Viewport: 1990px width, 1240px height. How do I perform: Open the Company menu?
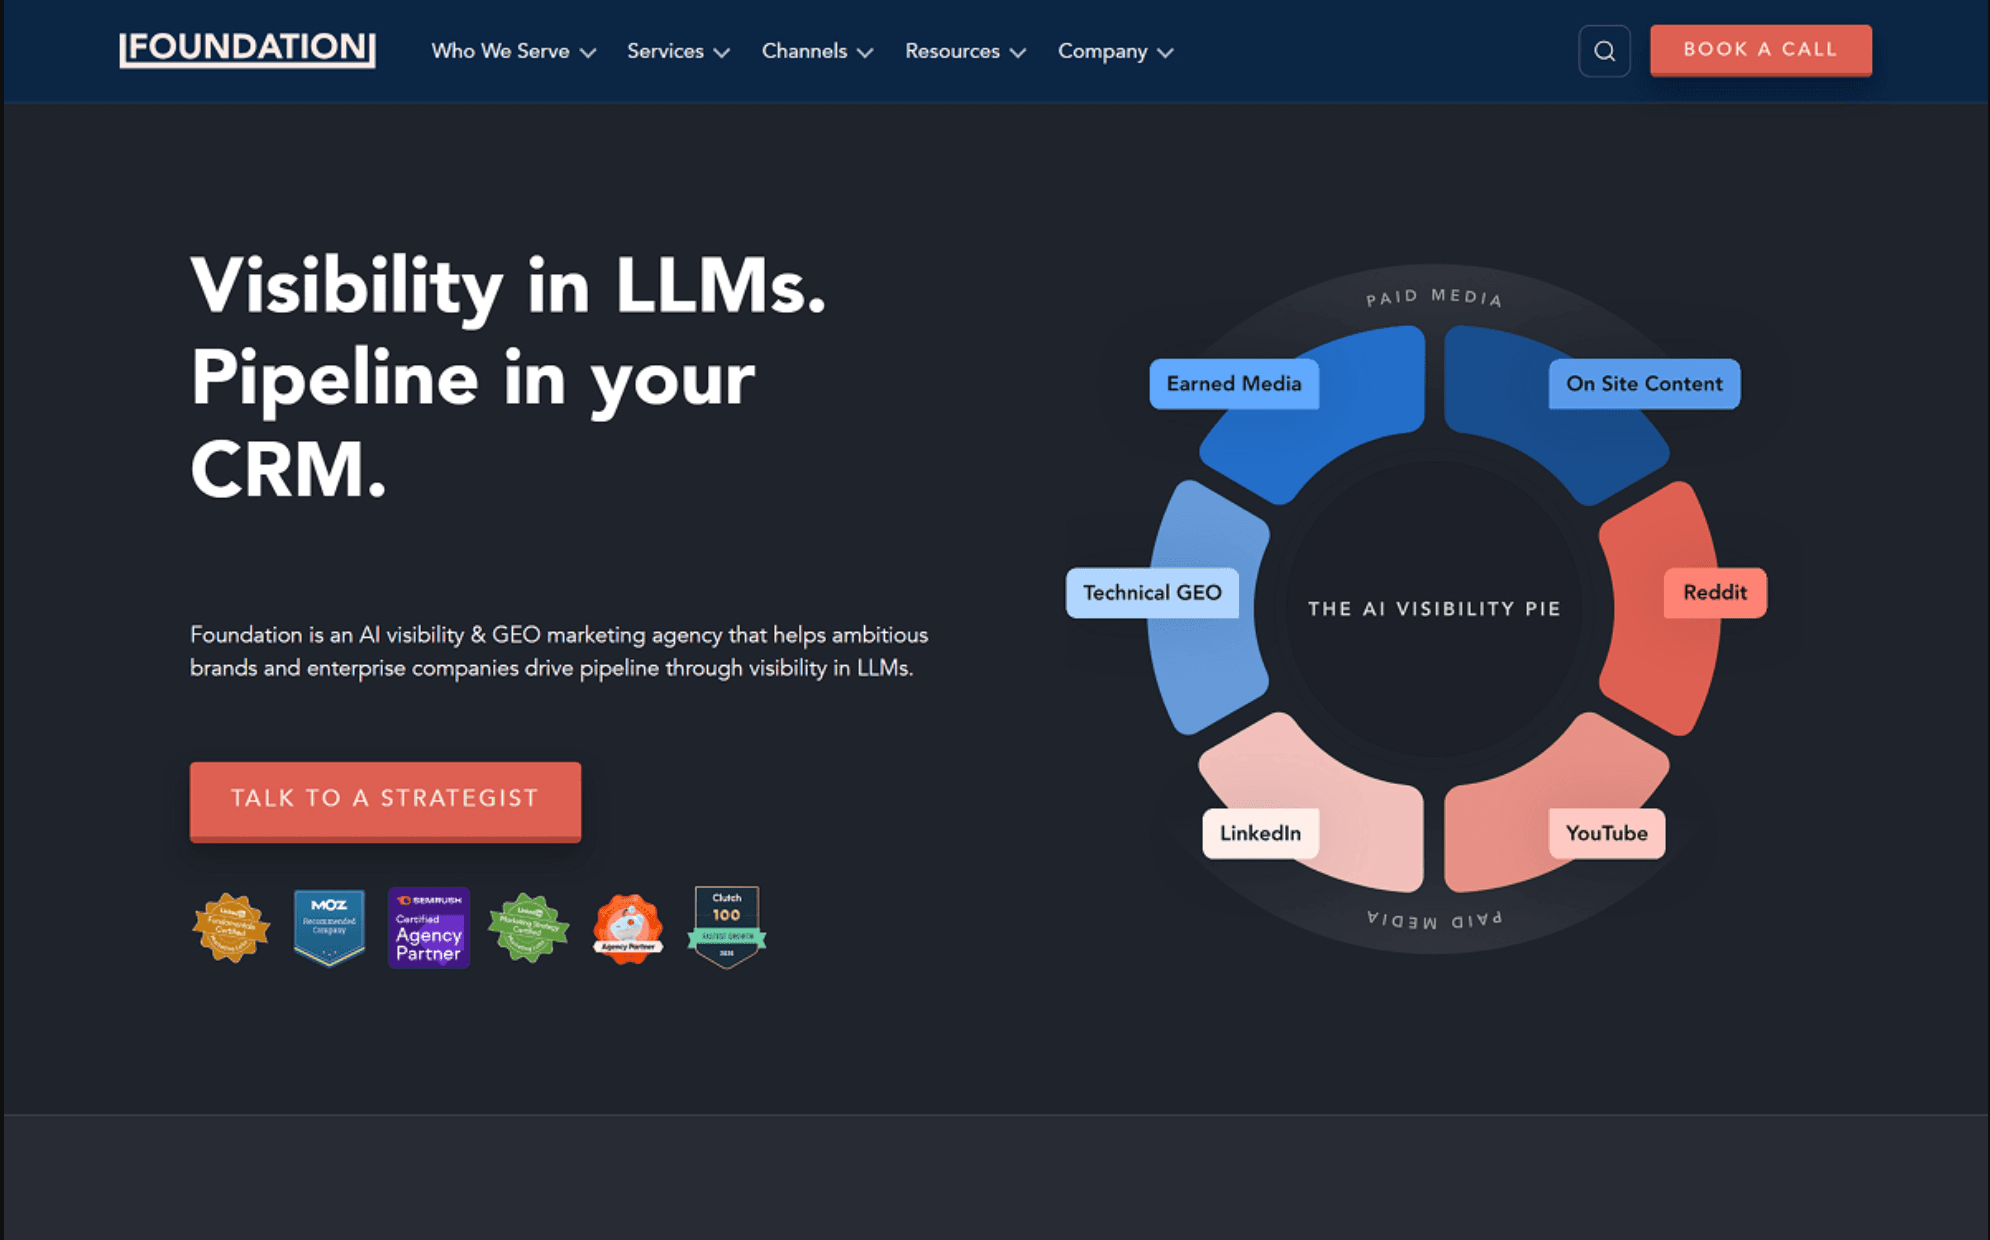tap(1115, 51)
